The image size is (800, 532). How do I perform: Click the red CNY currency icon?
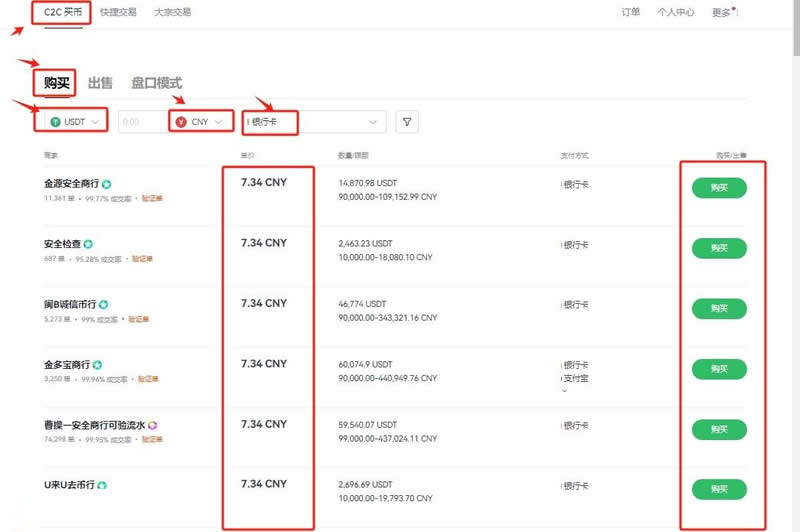tap(181, 122)
